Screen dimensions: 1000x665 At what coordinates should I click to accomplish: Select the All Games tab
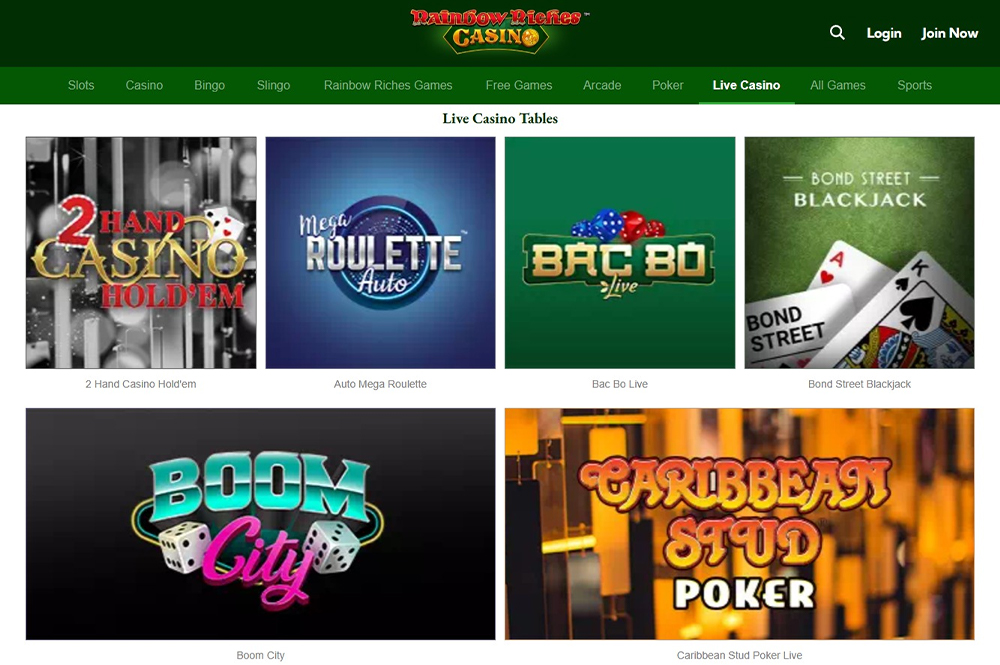click(x=837, y=85)
